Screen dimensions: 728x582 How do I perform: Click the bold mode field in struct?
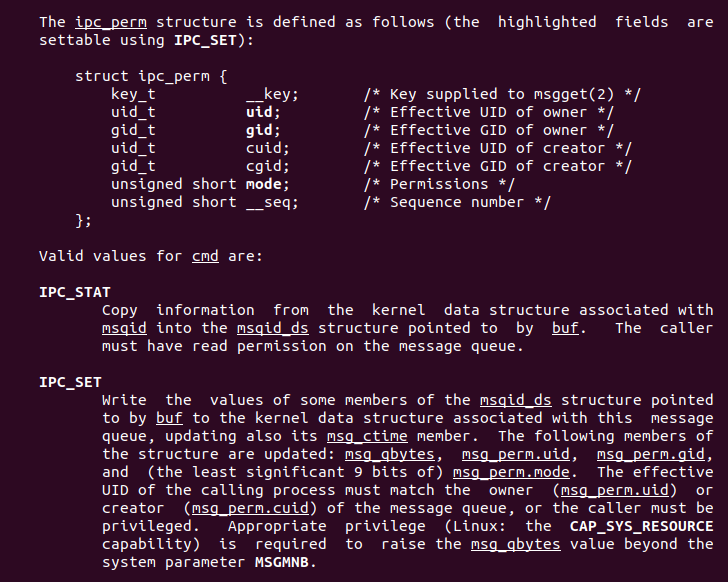264,184
